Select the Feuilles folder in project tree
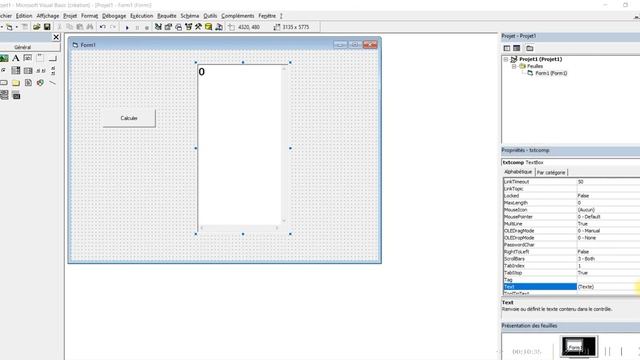This screenshot has height=360, width=640. point(535,66)
